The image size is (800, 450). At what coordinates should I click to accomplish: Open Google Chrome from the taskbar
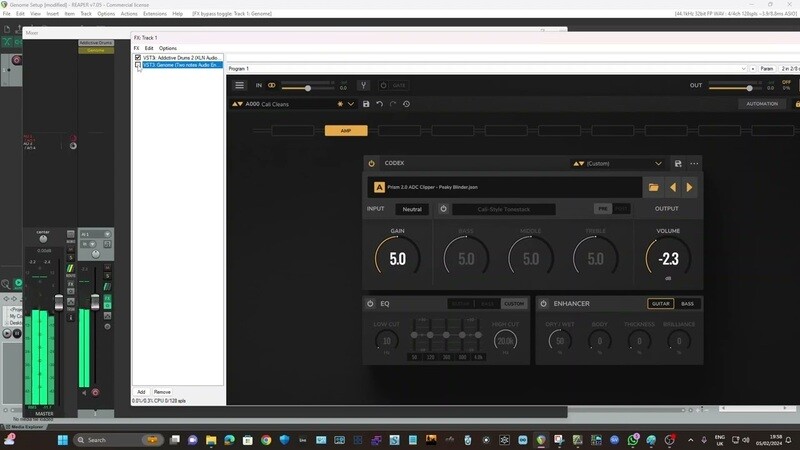pos(266,440)
